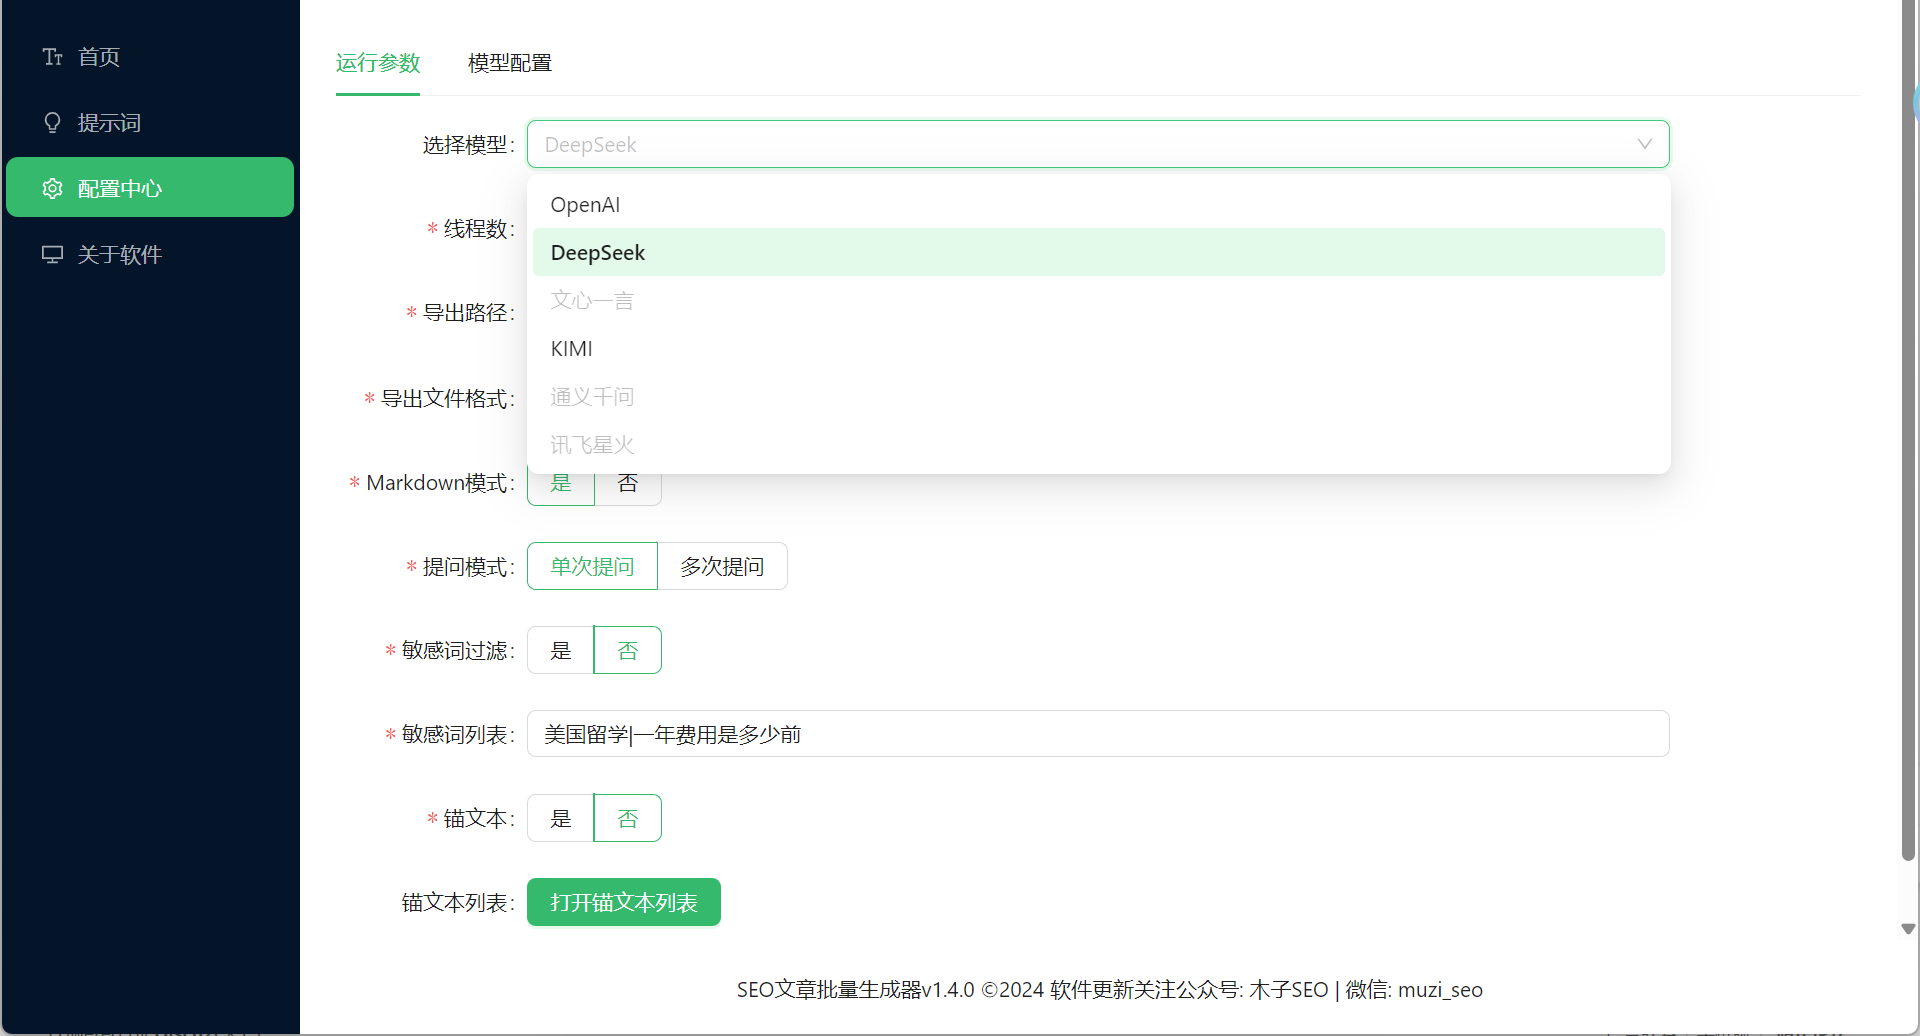The height and width of the screenshot is (1036, 1920).
Task: Select 配置中心 in the sidebar
Action: coord(150,188)
